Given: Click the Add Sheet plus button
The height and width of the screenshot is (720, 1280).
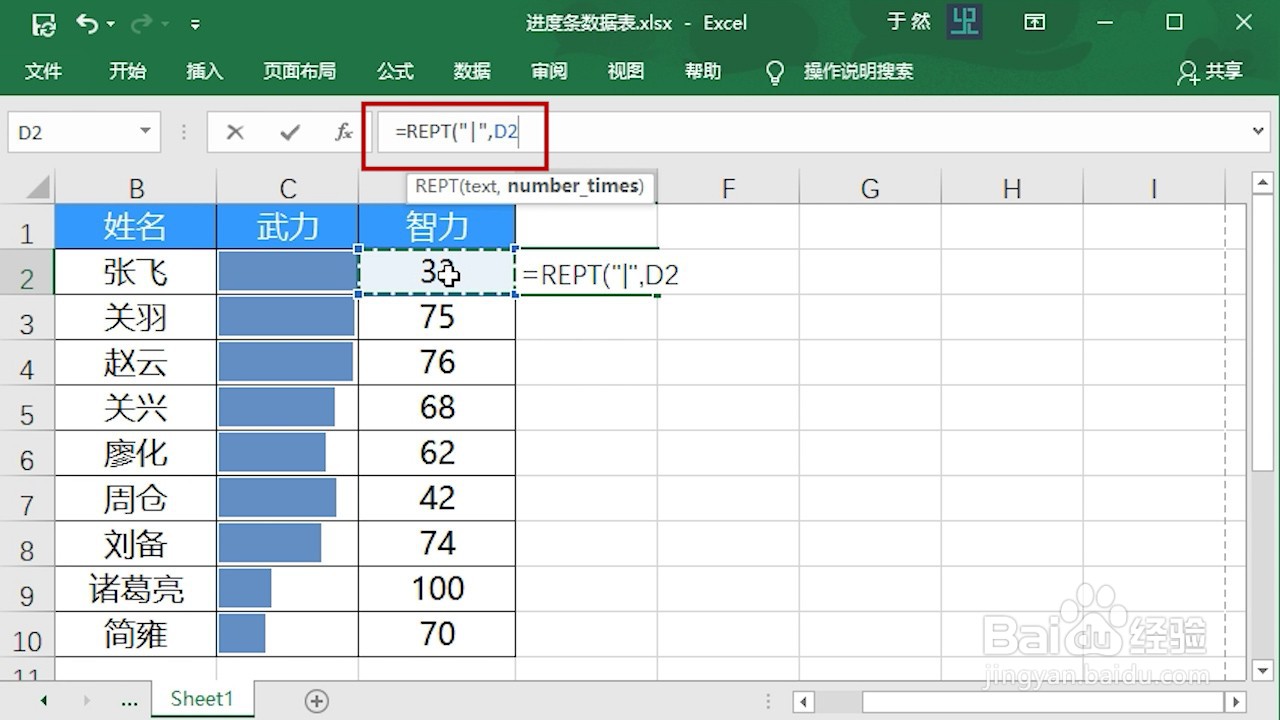Looking at the screenshot, I should click(316, 701).
